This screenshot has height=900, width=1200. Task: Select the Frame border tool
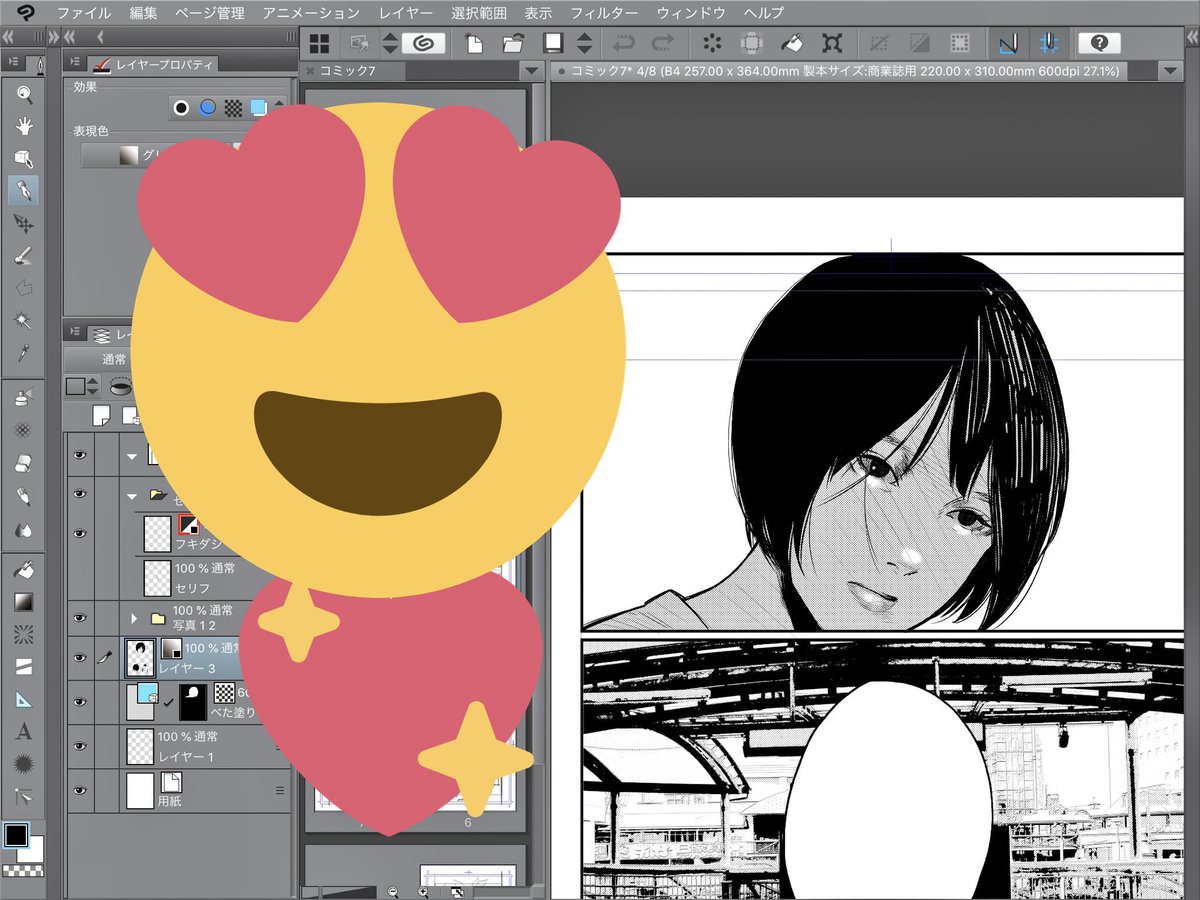coord(24,667)
